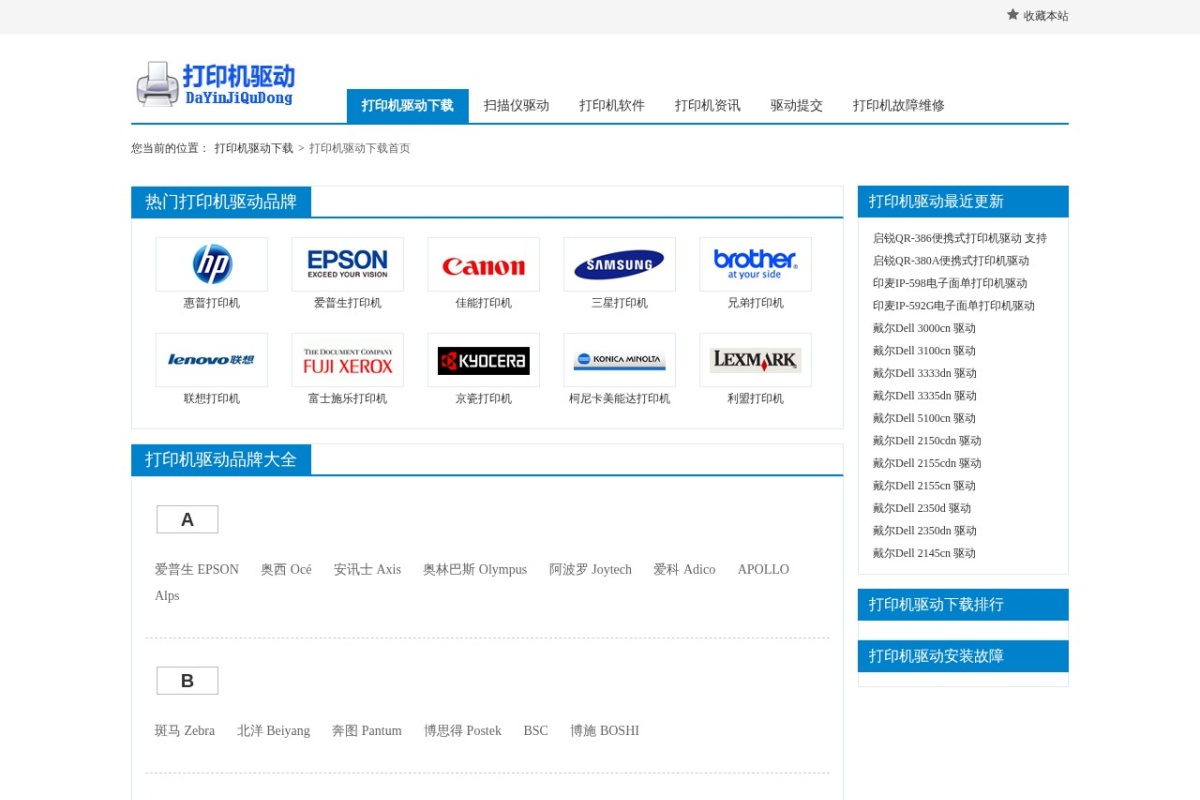Image resolution: width=1200 pixels, height=800 pixels.
Task: Open 印麦IP-592G电子面单打印机驱动 link
Action: point(954,306)
